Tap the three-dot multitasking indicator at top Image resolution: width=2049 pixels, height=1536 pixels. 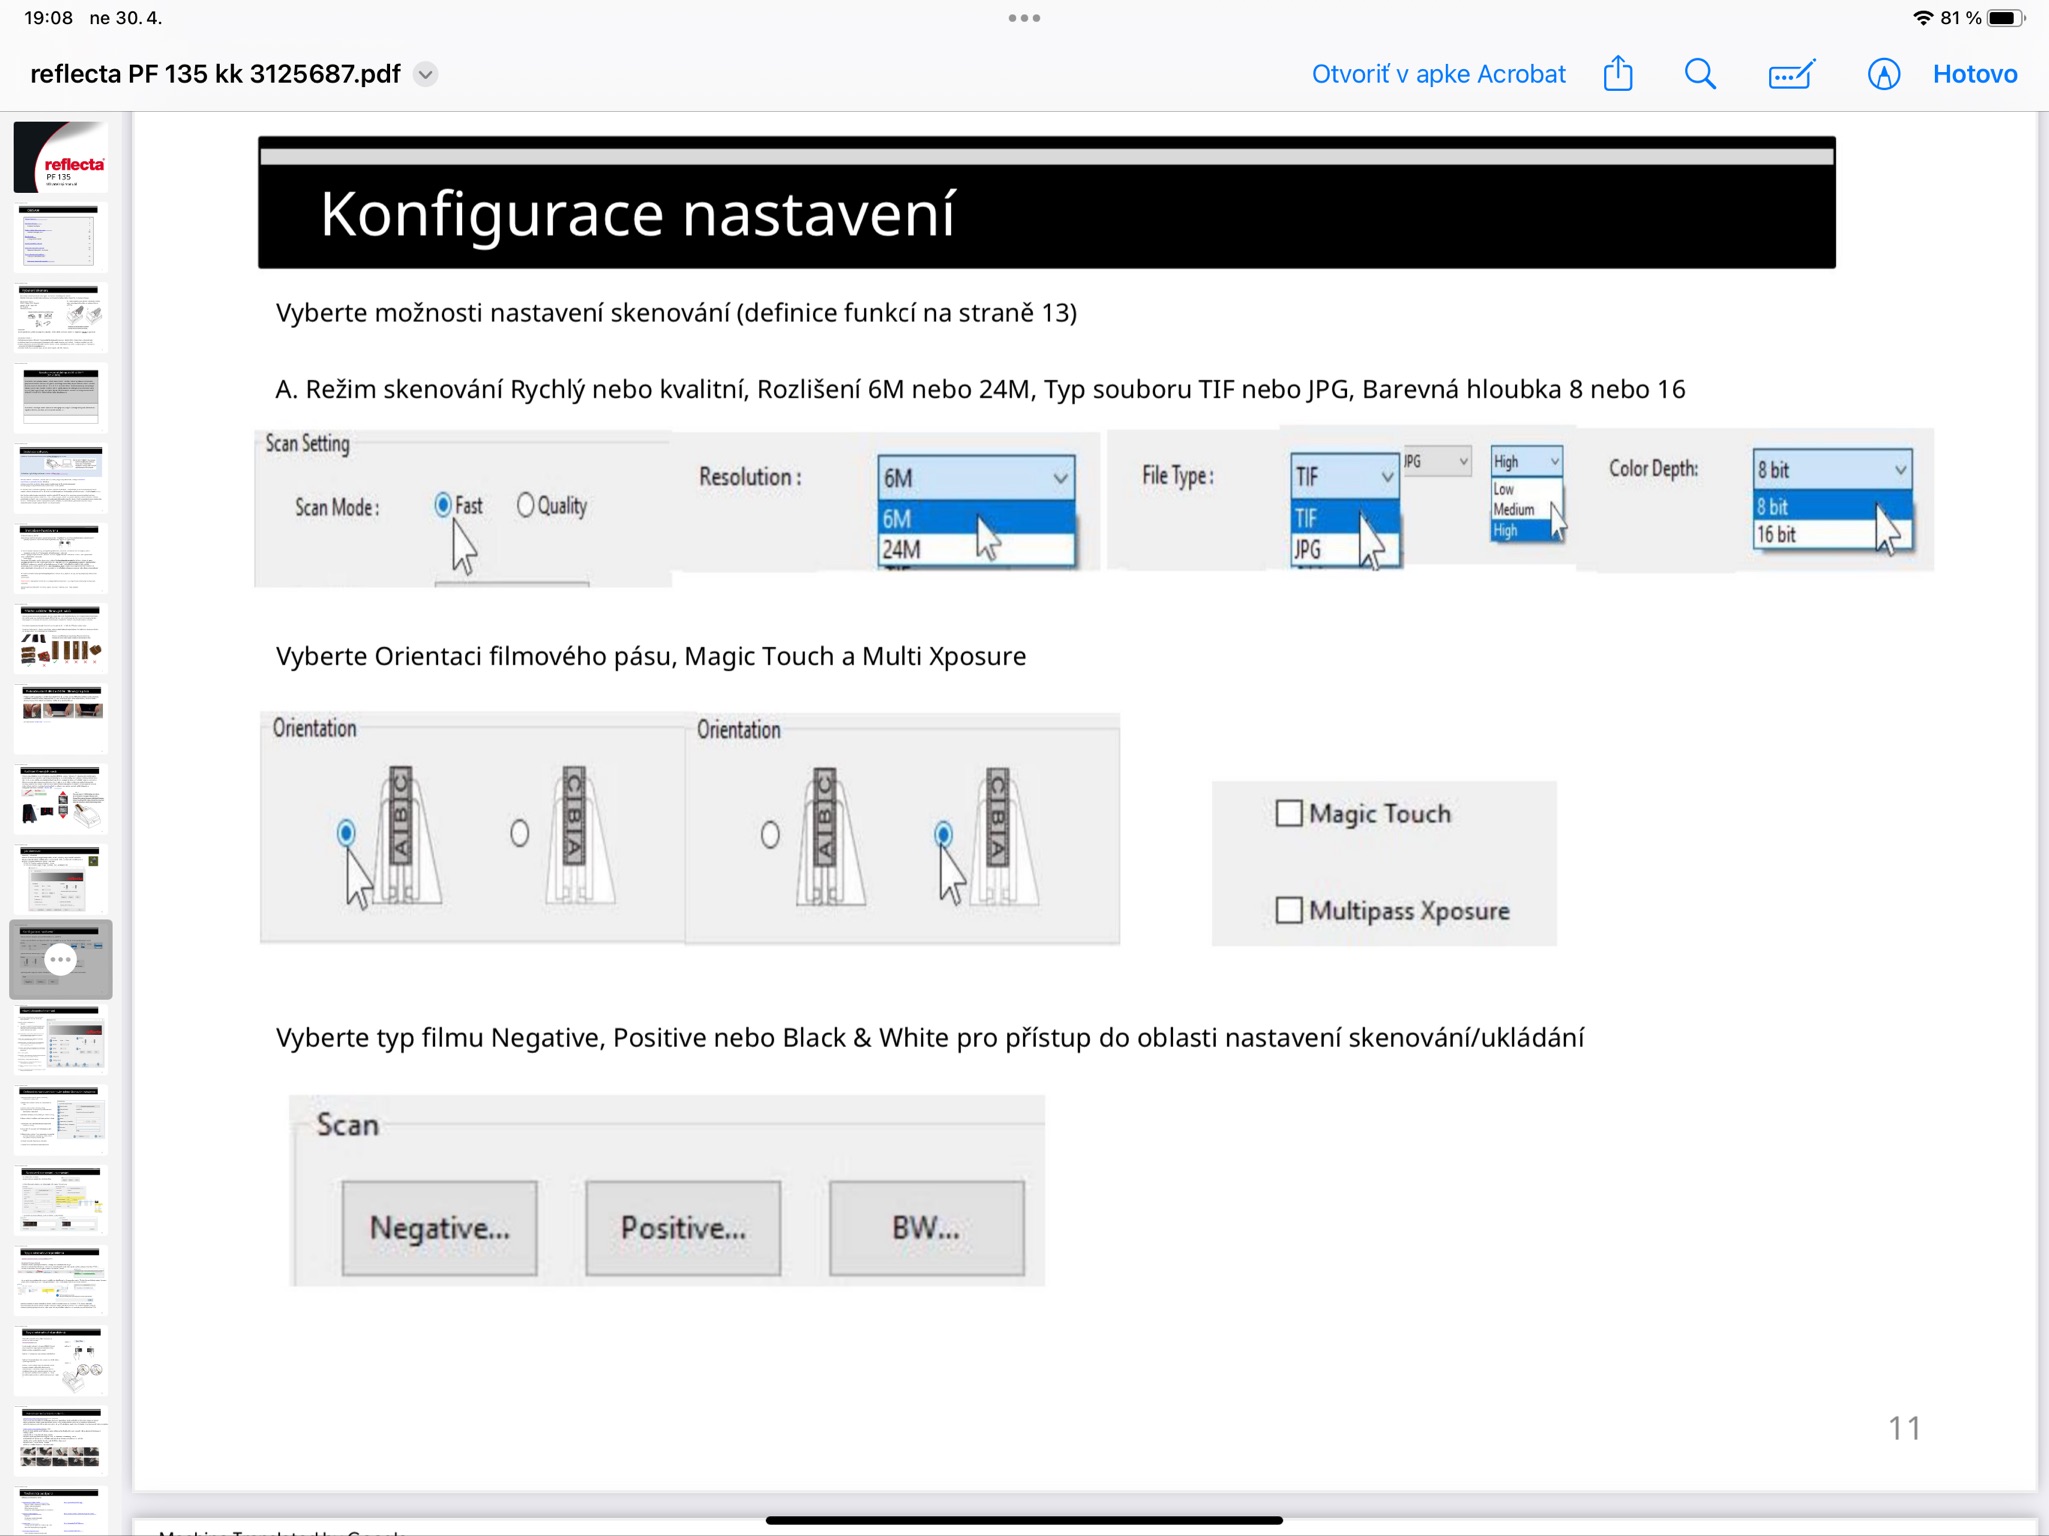(x=1024, y=18)
